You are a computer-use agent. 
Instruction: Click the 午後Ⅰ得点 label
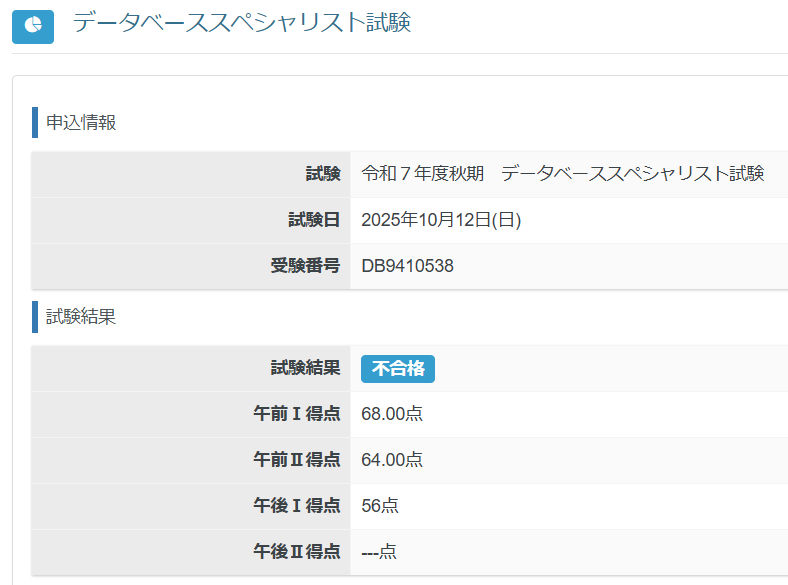(x=297, y=506)
